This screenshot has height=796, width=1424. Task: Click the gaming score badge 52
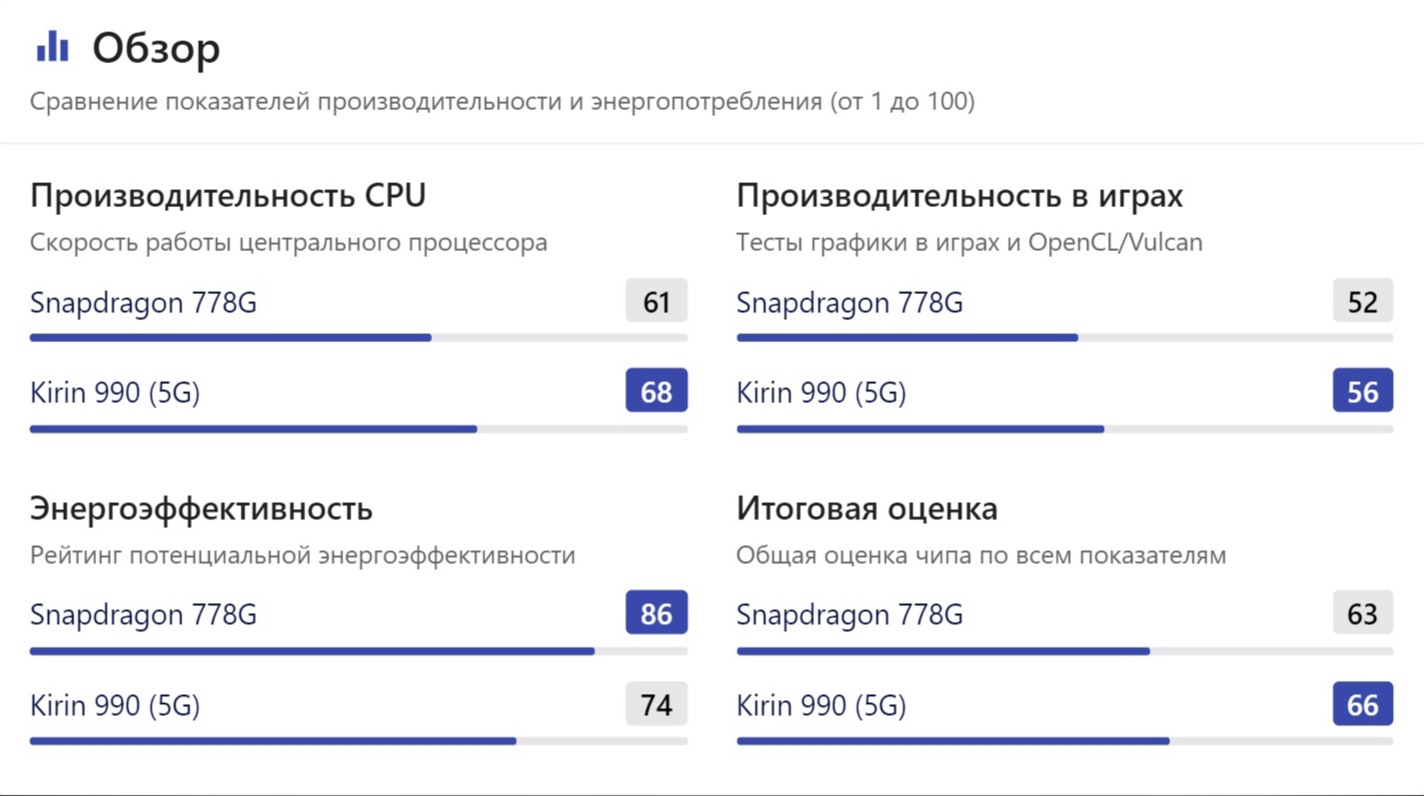[1362, 301]
